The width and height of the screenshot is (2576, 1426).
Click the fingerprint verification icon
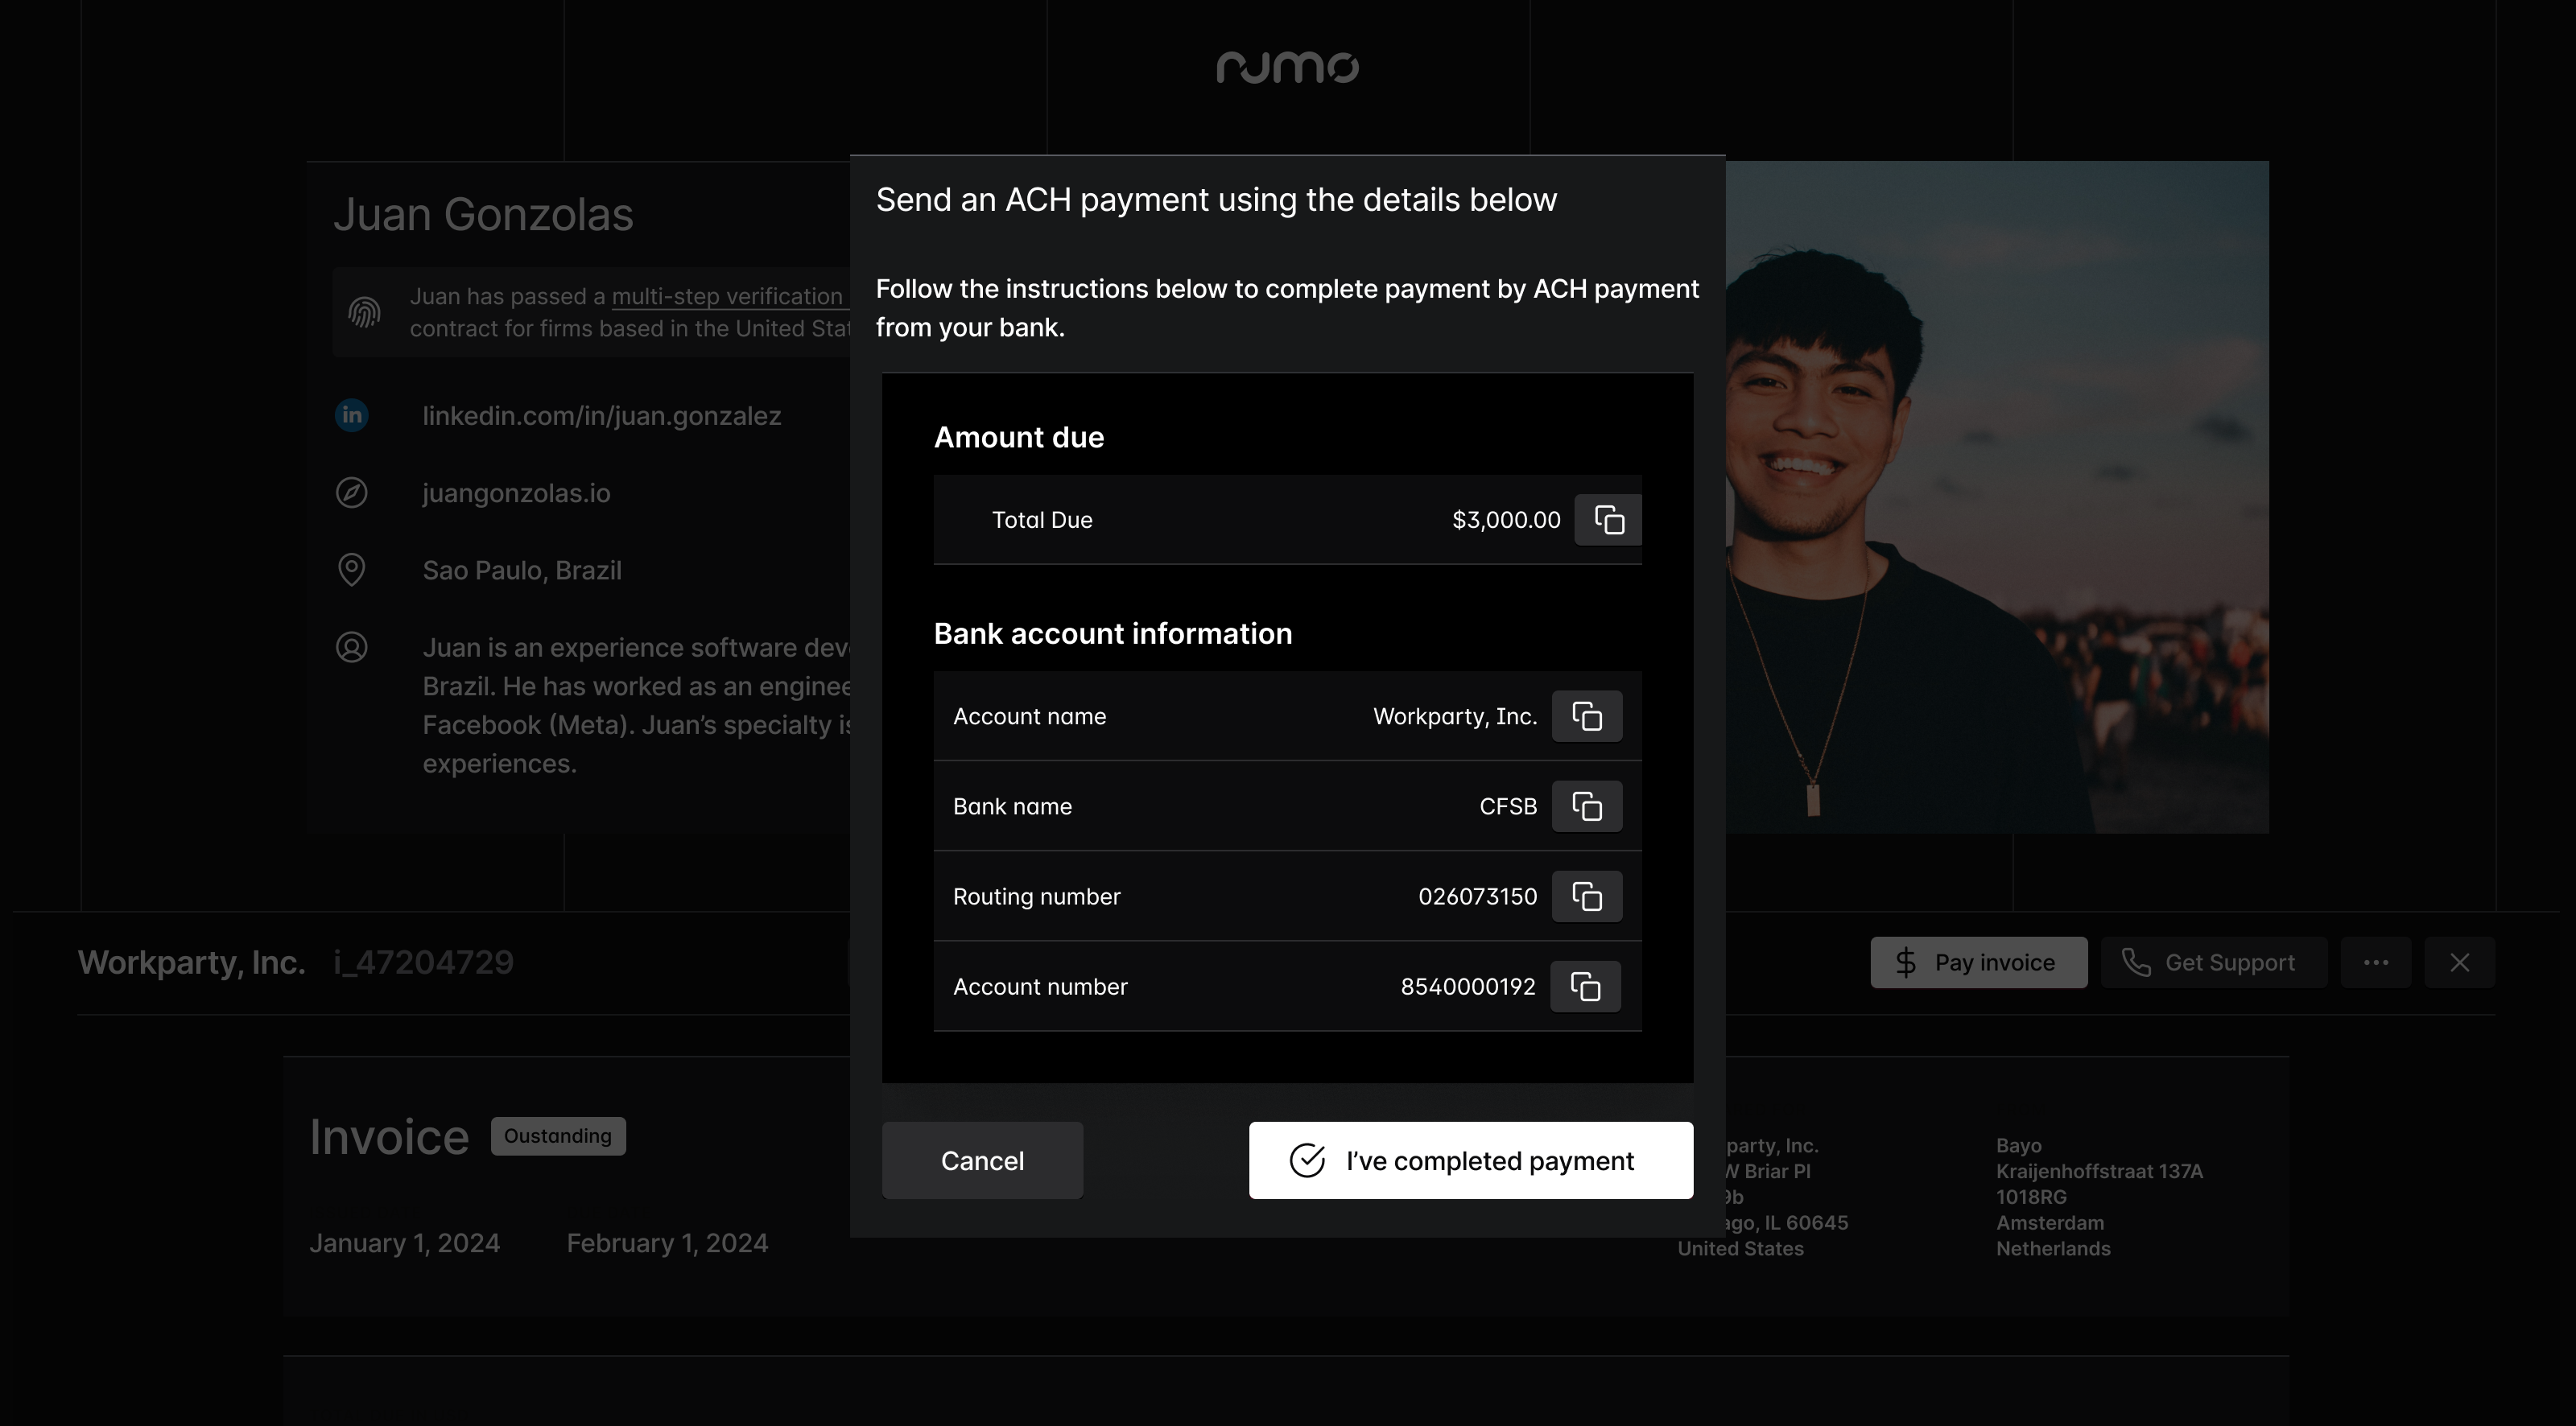[x=364, y=312]
